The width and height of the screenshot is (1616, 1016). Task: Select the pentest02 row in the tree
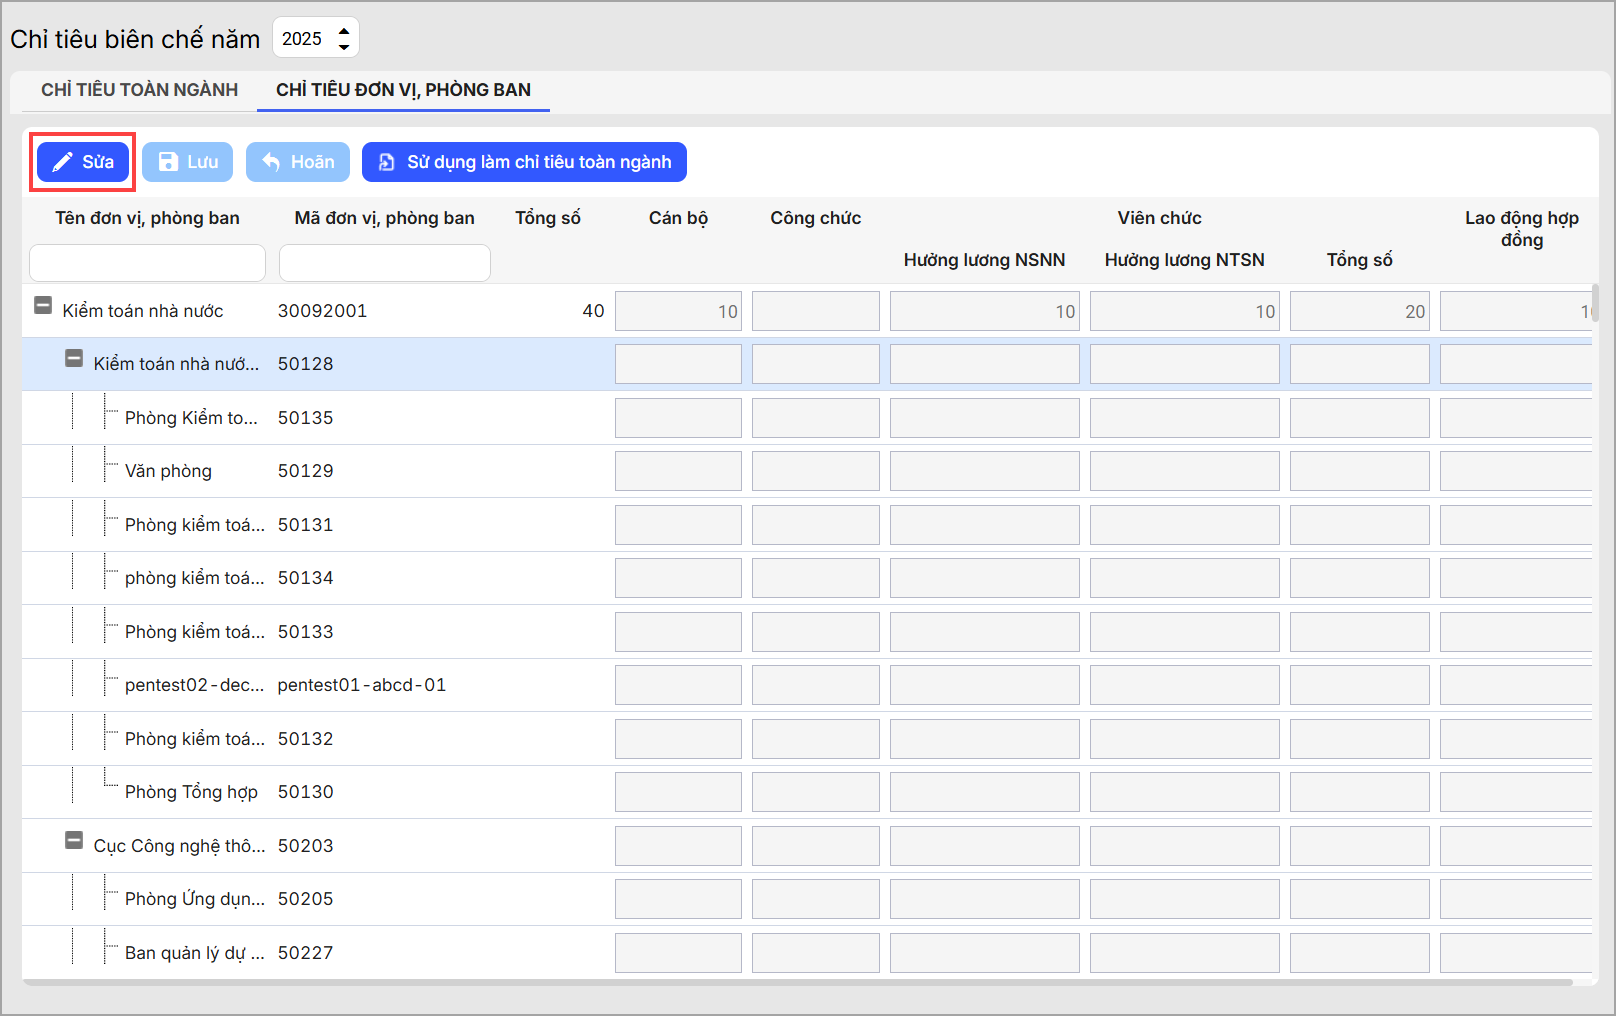(x=194, y=685)
